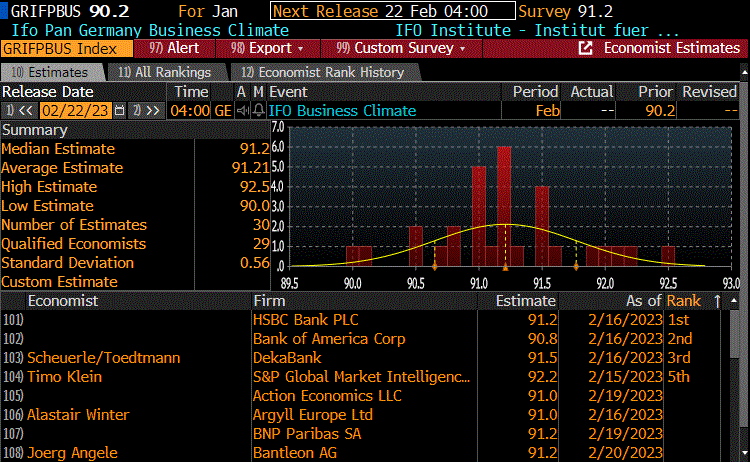Click the Argyll Europe Ltd firm name
This screenshot has width=750, height=462.
[x=313, y=415]
